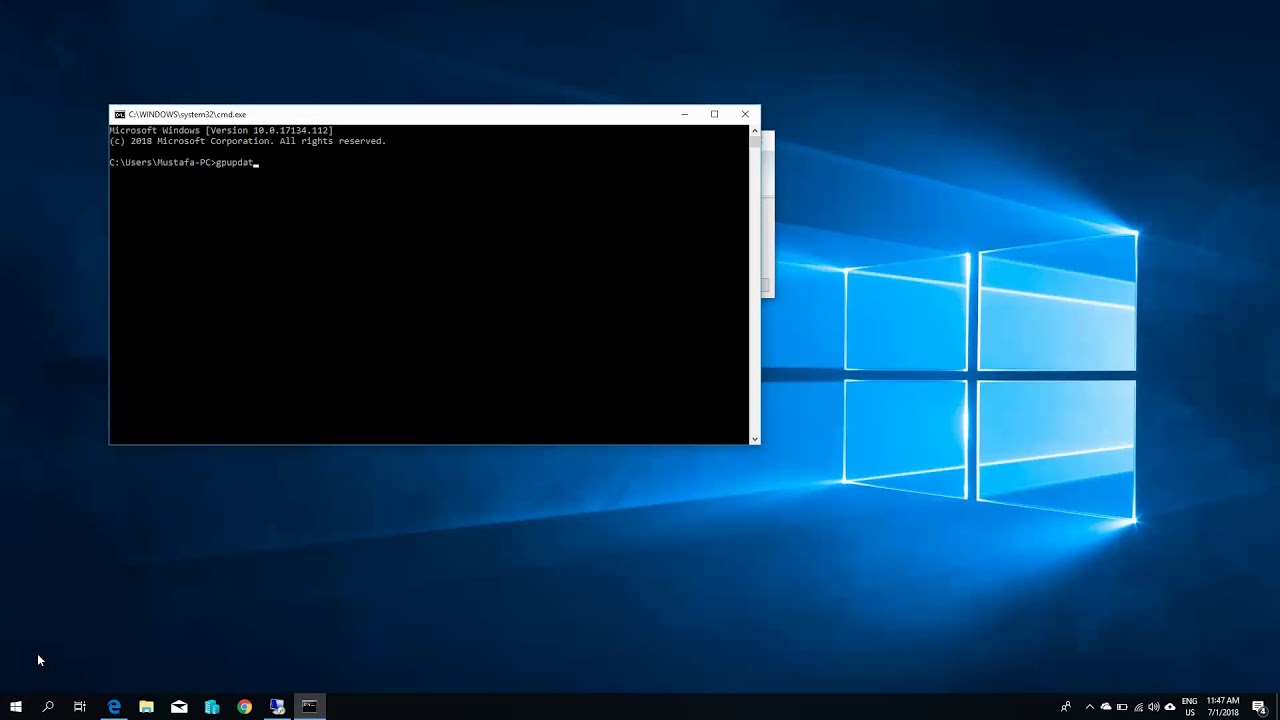Switch to the computer monitor app on taskbar
The height and width of the screenshot is (720, 1280).
coord(277,707)
